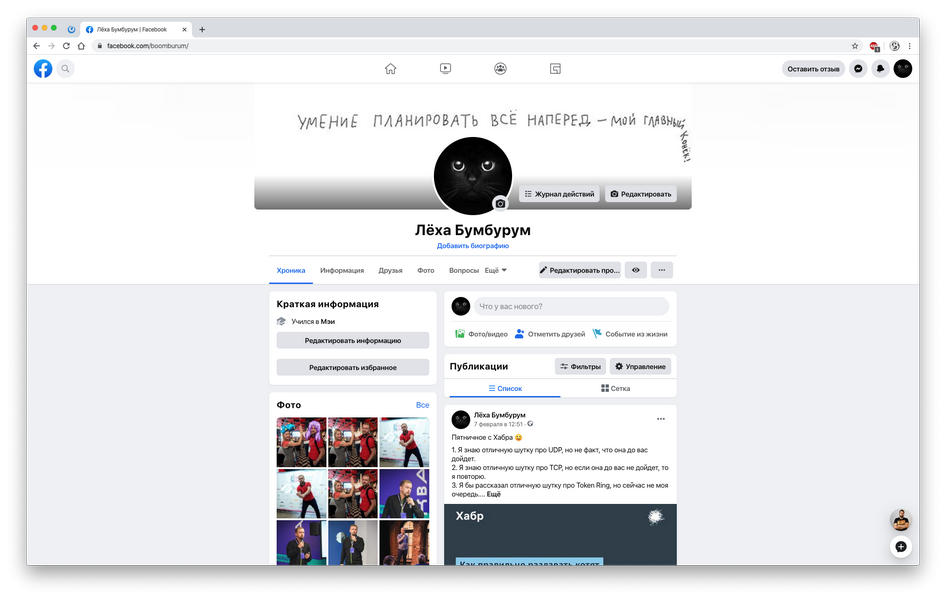The height and width of the screenshot is (600, 946).
Task: Open Журнал действий activity log
Action: click(x=559, y=194)
